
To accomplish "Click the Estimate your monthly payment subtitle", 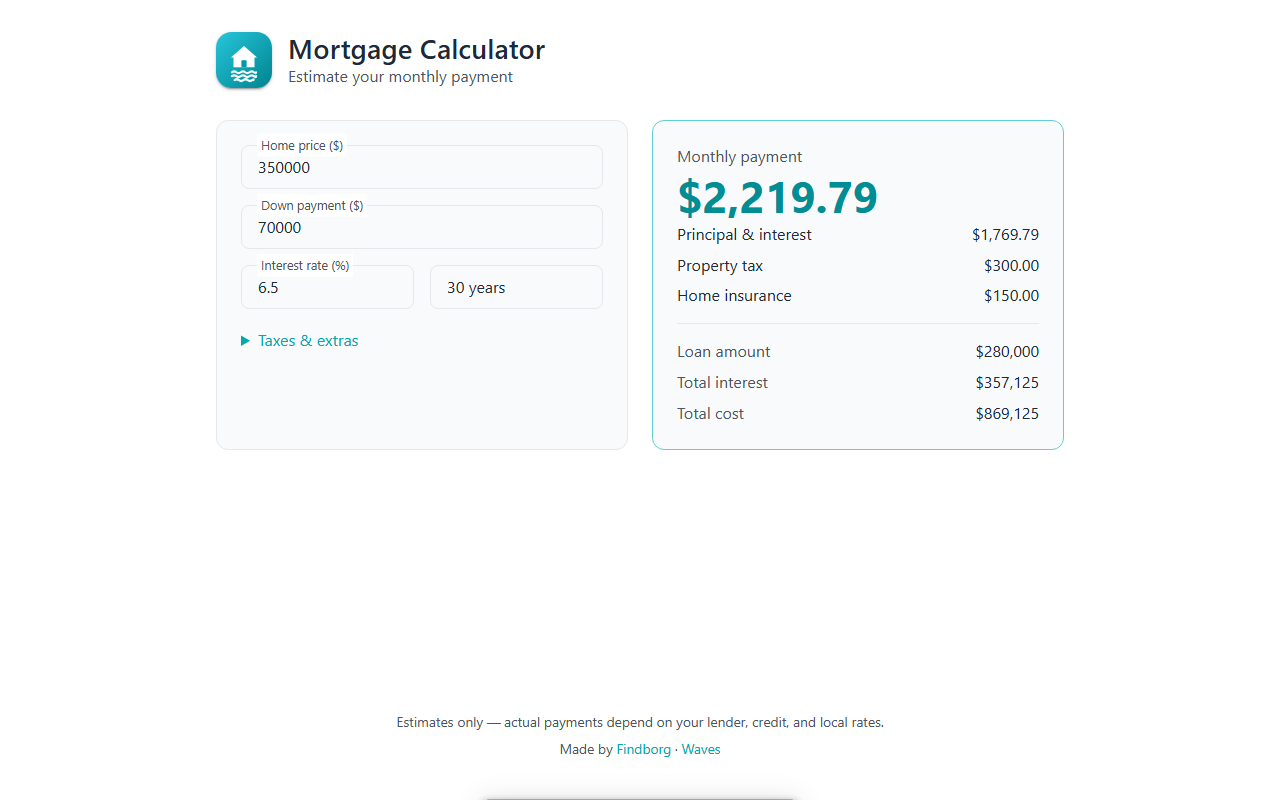I will (x=400, y=77).
